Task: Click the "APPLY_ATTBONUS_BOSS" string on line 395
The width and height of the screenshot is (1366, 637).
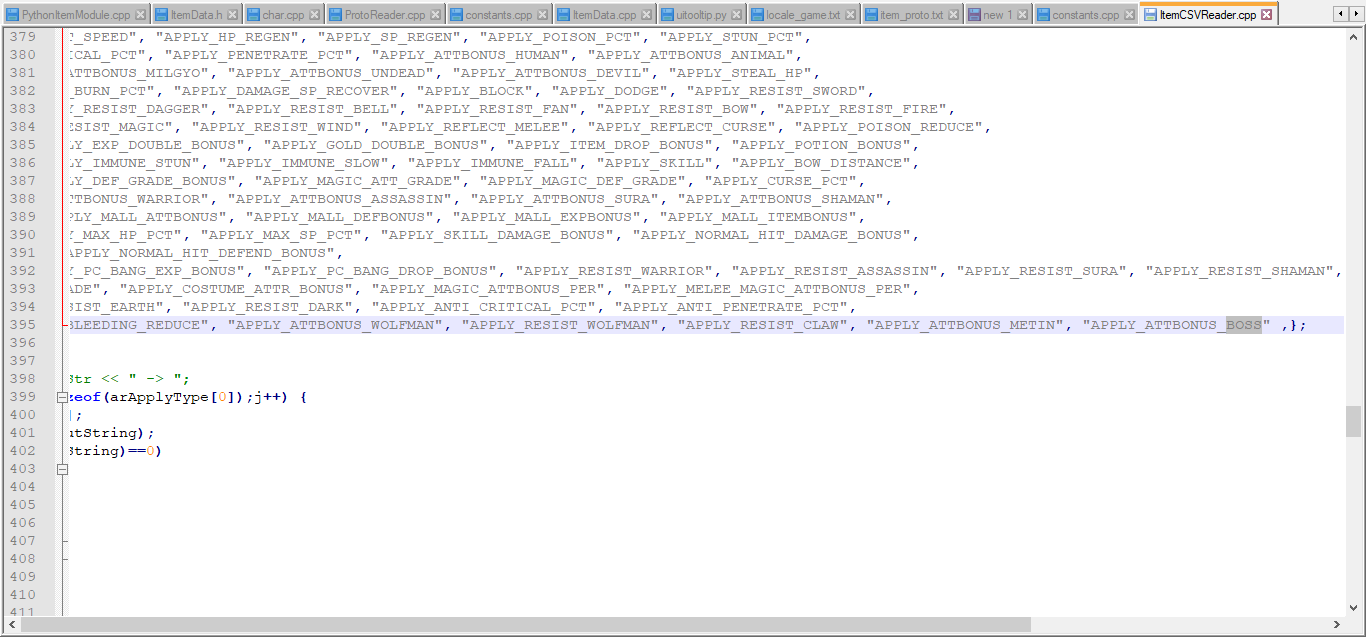Action: [1177, 325]
